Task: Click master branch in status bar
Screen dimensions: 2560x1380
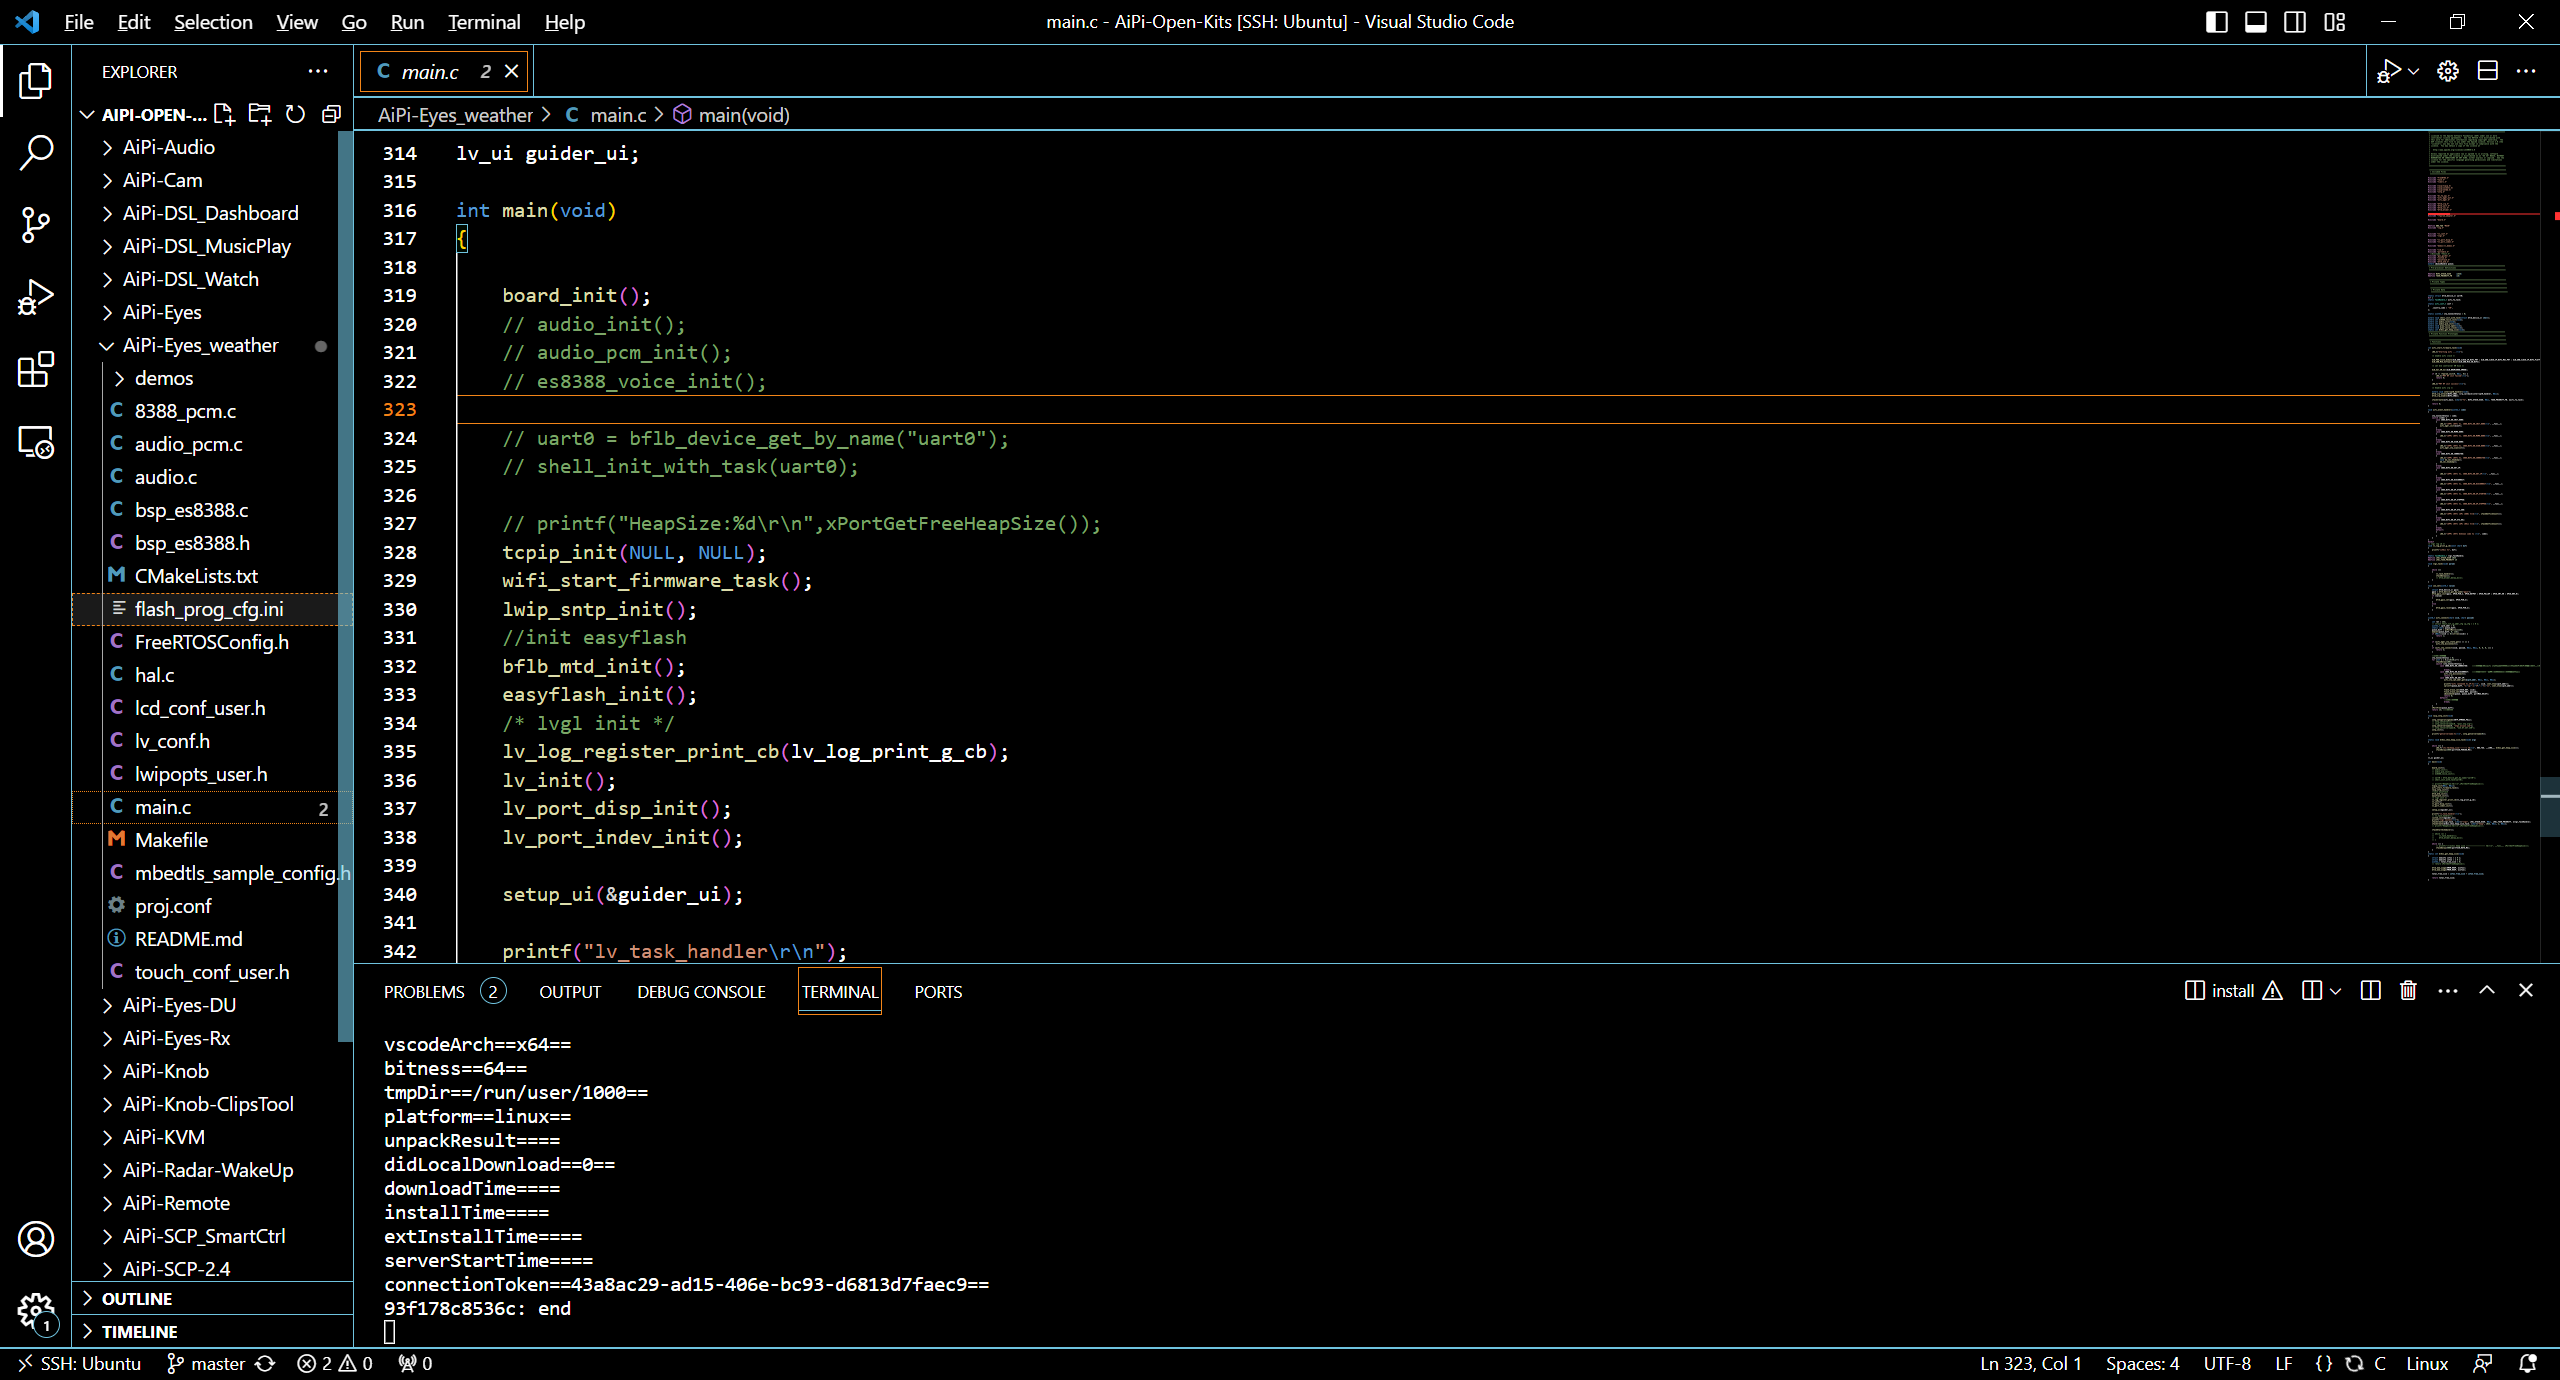Action: click(x=206, y=1363)
